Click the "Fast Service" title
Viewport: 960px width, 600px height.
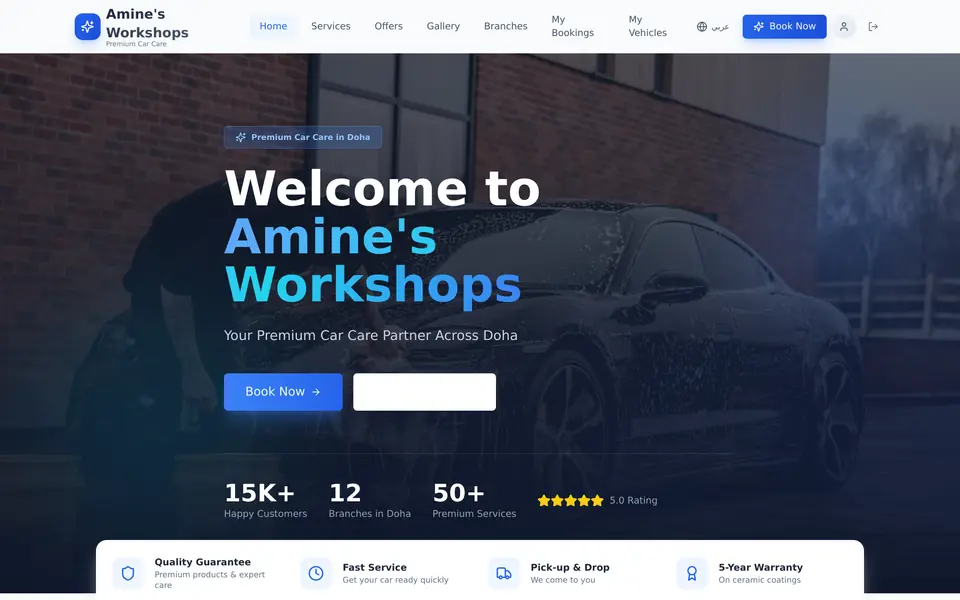tap(375, 568)
